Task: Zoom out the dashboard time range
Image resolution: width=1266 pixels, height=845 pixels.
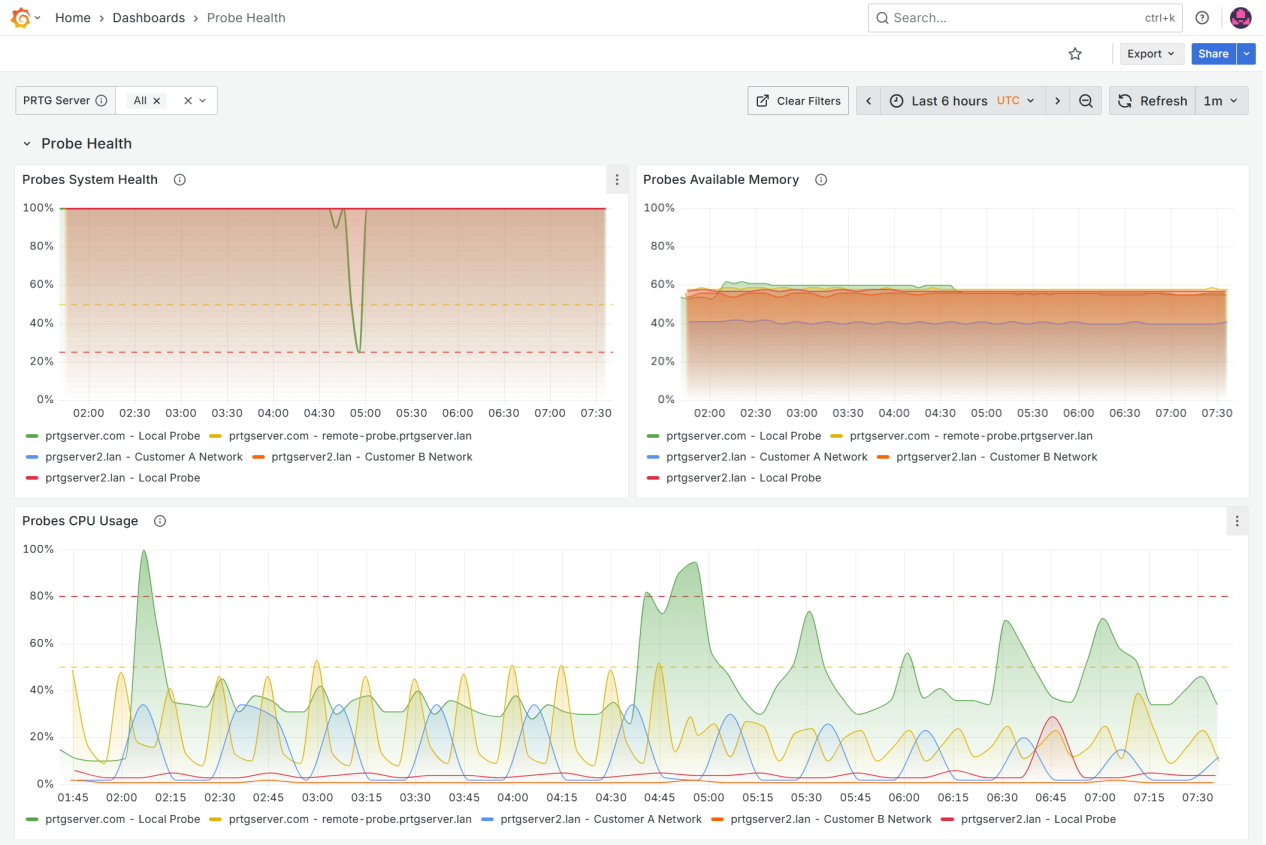Action: [1086, 100]
